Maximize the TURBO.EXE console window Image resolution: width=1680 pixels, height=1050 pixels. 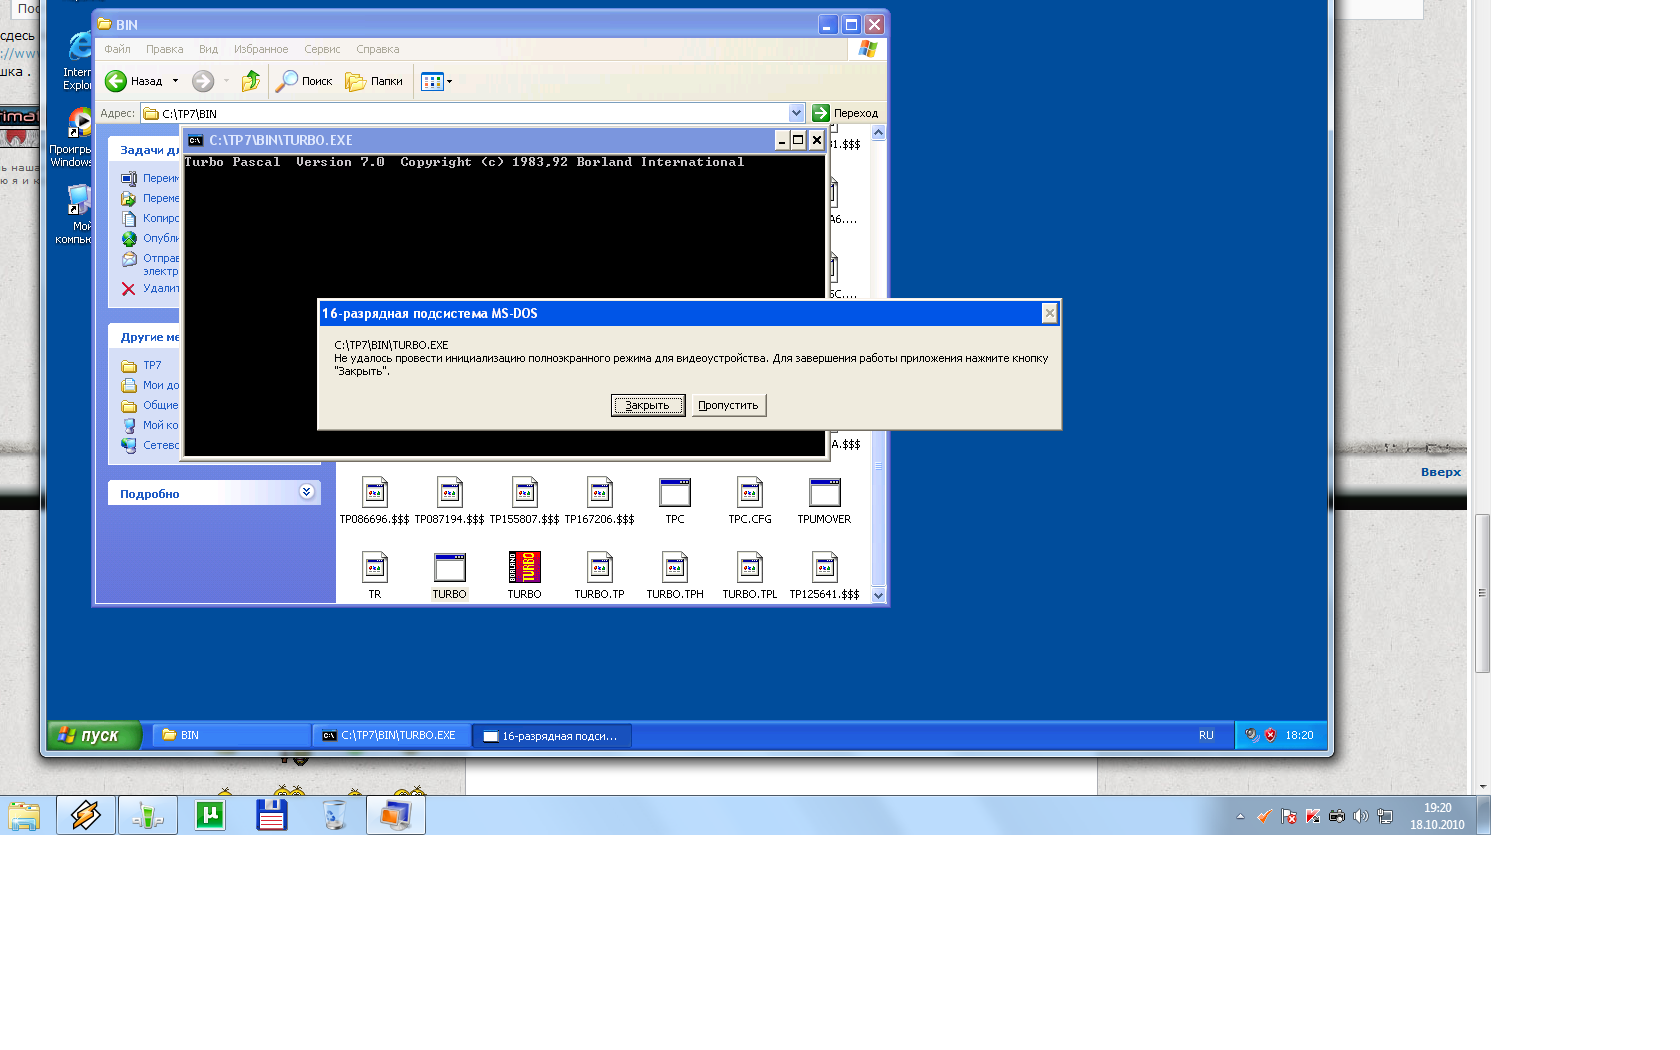click(x=798, y=140)
